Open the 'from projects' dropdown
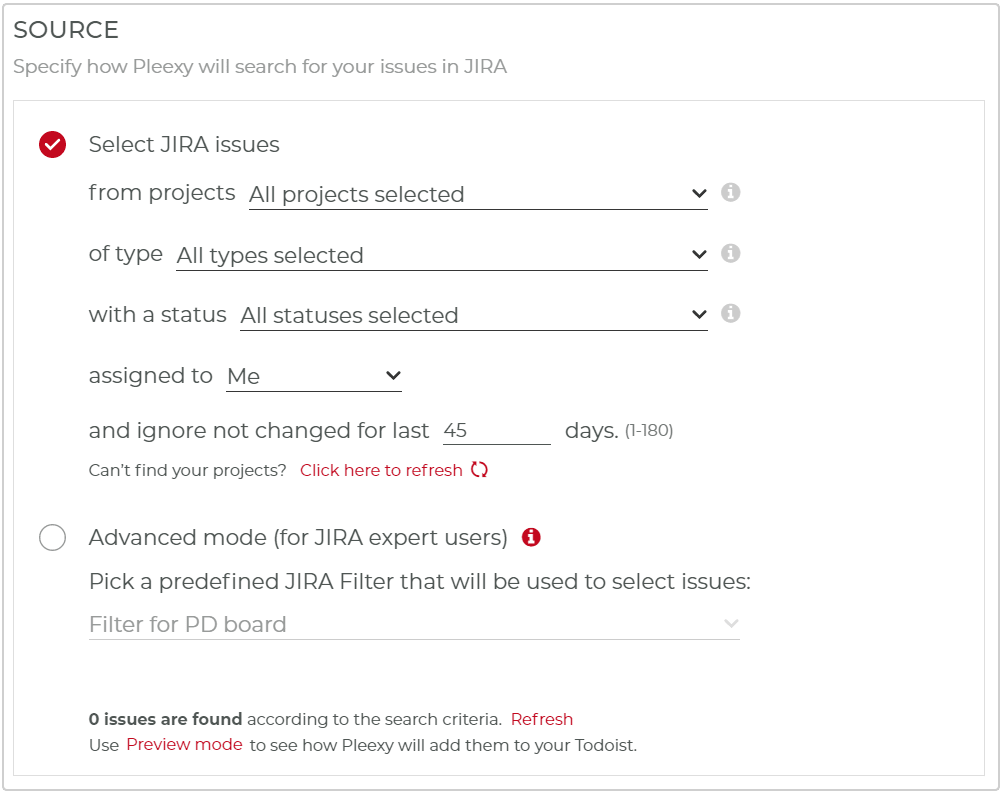Viewport: 1002px width, 805px height. (480, 193)
